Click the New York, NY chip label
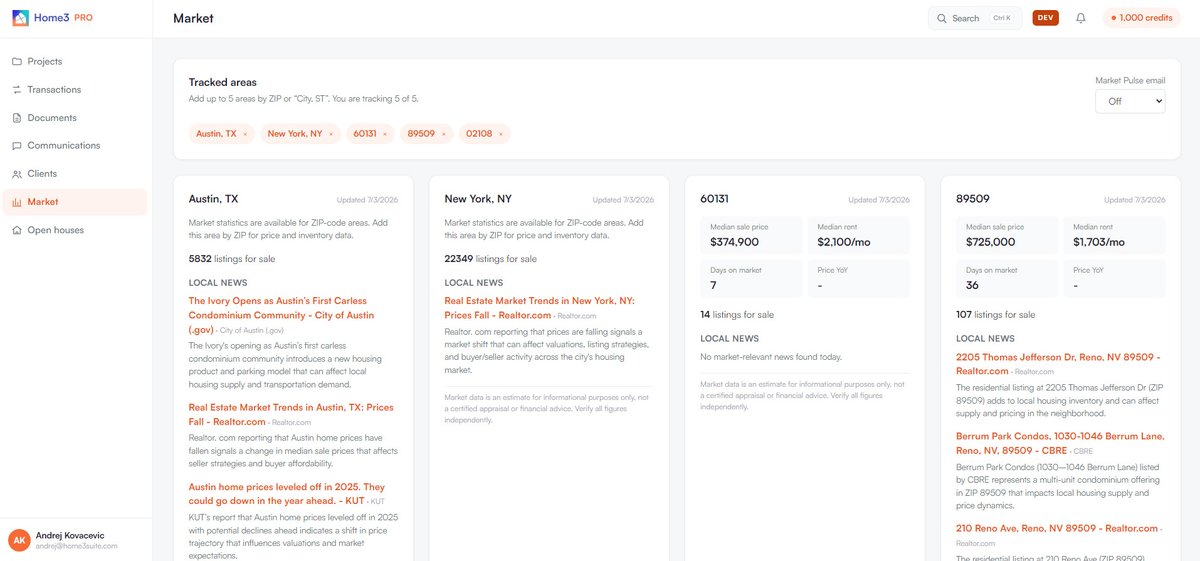Screen dimensions: 1200x561 tap(295, 134)
